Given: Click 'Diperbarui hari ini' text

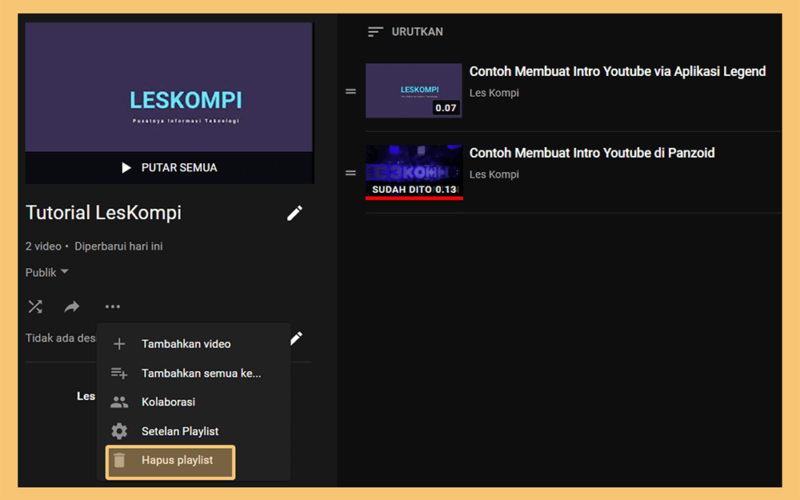Looking at the screenshot, I should [118, 246].
